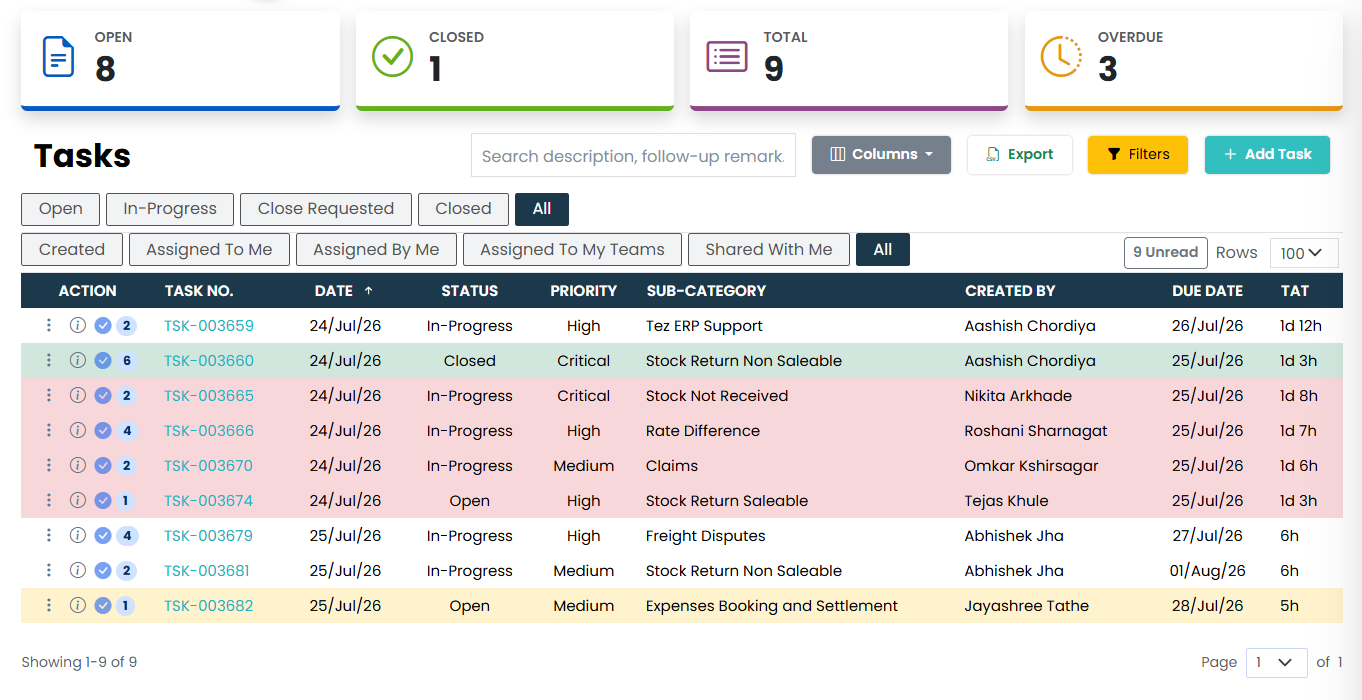This screenshot has width=1362, height=700.
Task: Click the blue checkmark icon for TSK-003659
Action: (x=103, y=326)
